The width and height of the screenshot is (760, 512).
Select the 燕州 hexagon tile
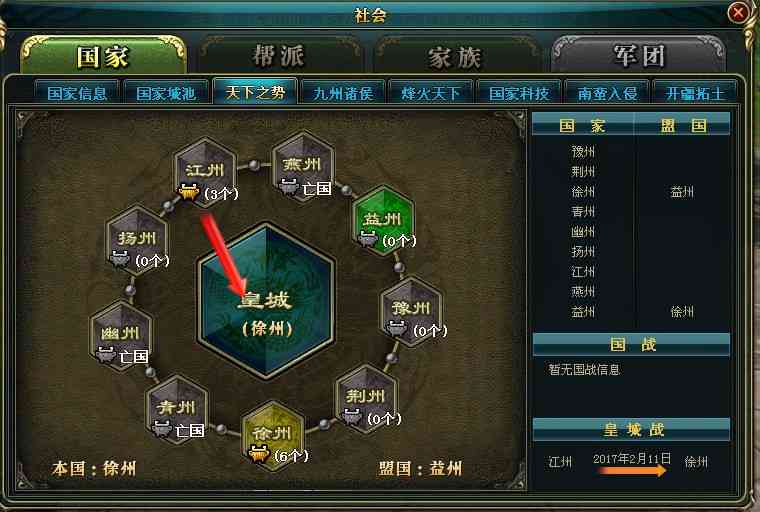pyautogui.click(x=303, y=166)
